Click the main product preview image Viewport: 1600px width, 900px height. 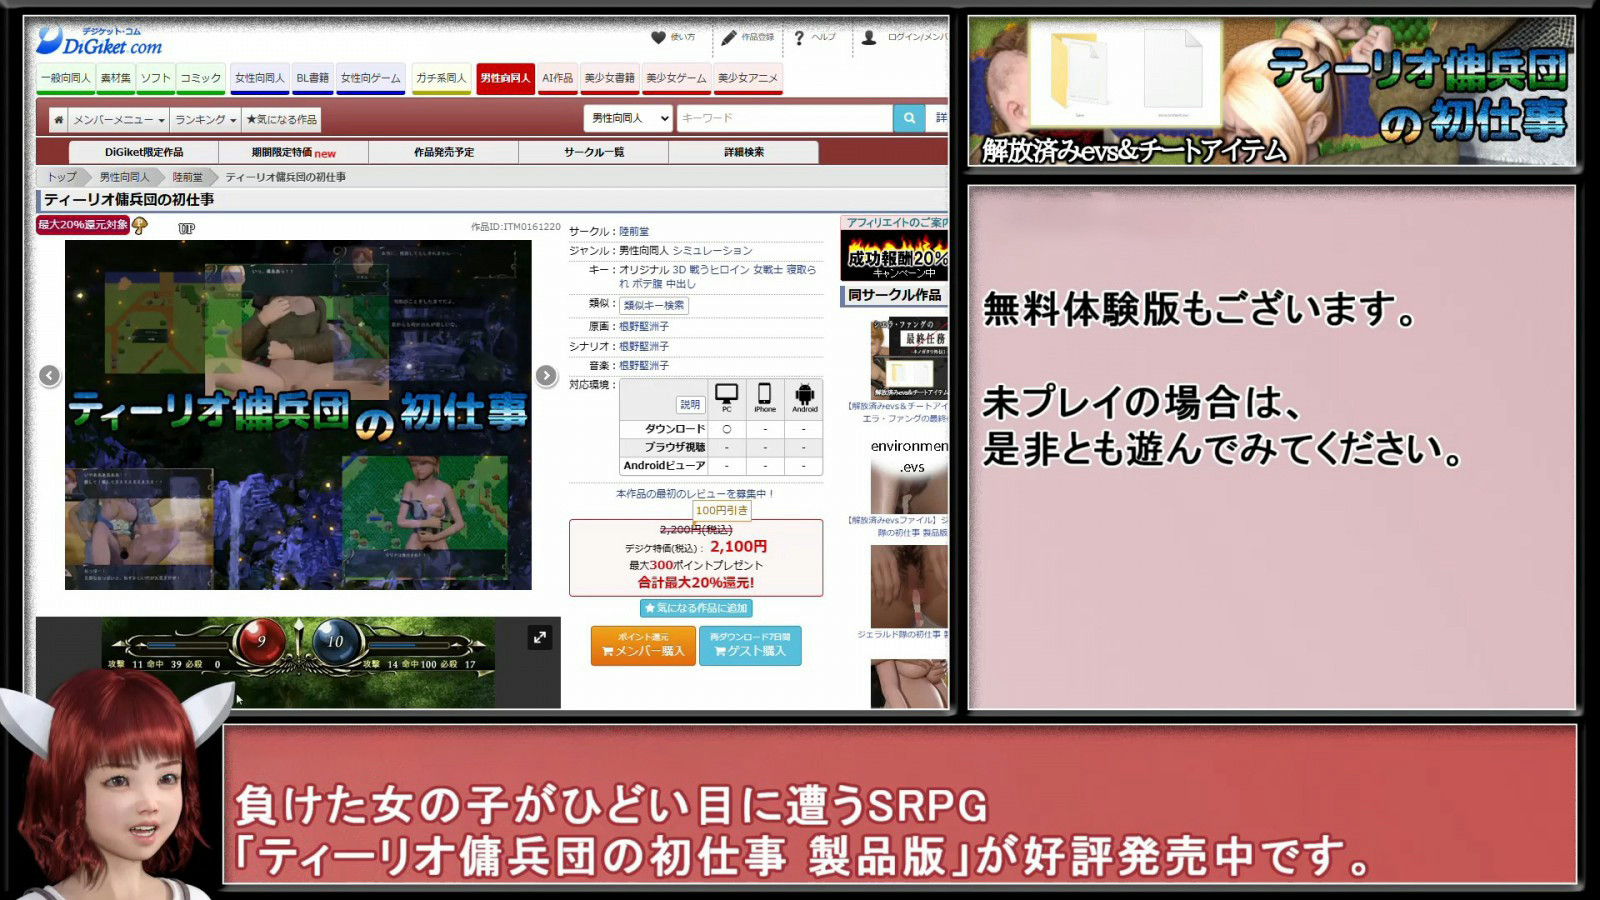298,415
